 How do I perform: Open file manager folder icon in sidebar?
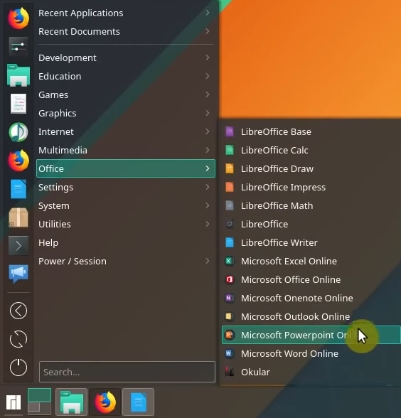coord(18,75)
